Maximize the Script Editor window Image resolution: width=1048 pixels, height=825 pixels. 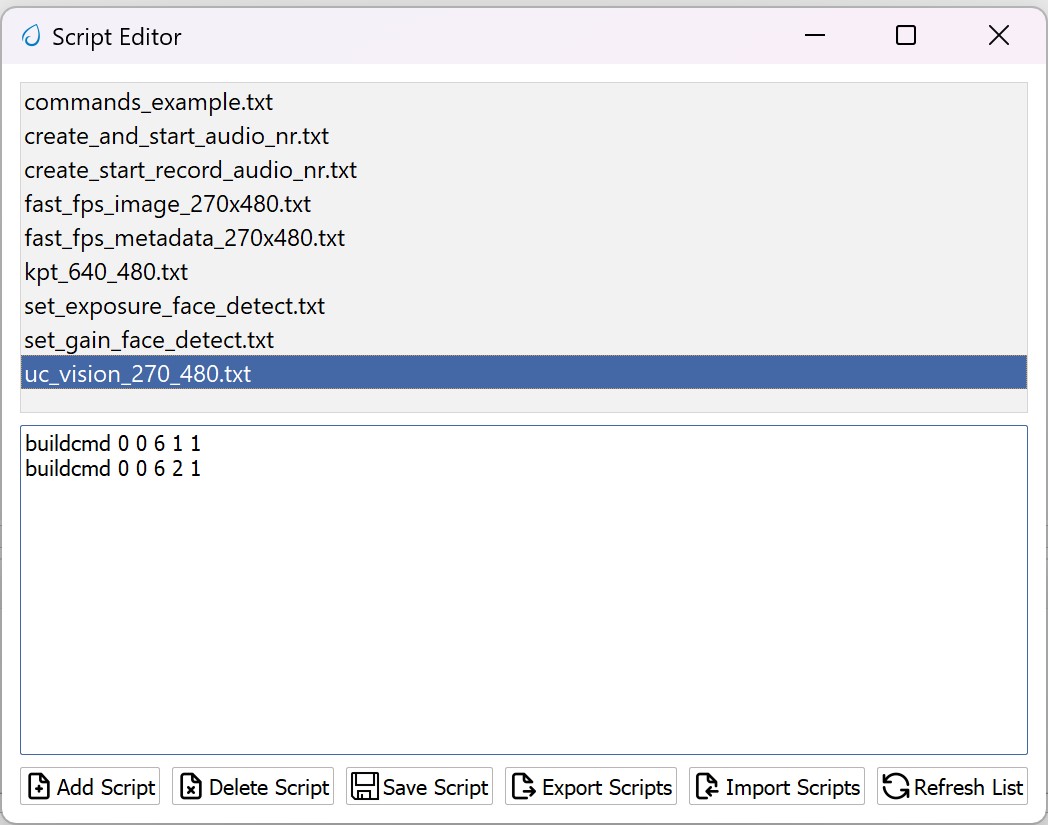[x=906, y=36]
